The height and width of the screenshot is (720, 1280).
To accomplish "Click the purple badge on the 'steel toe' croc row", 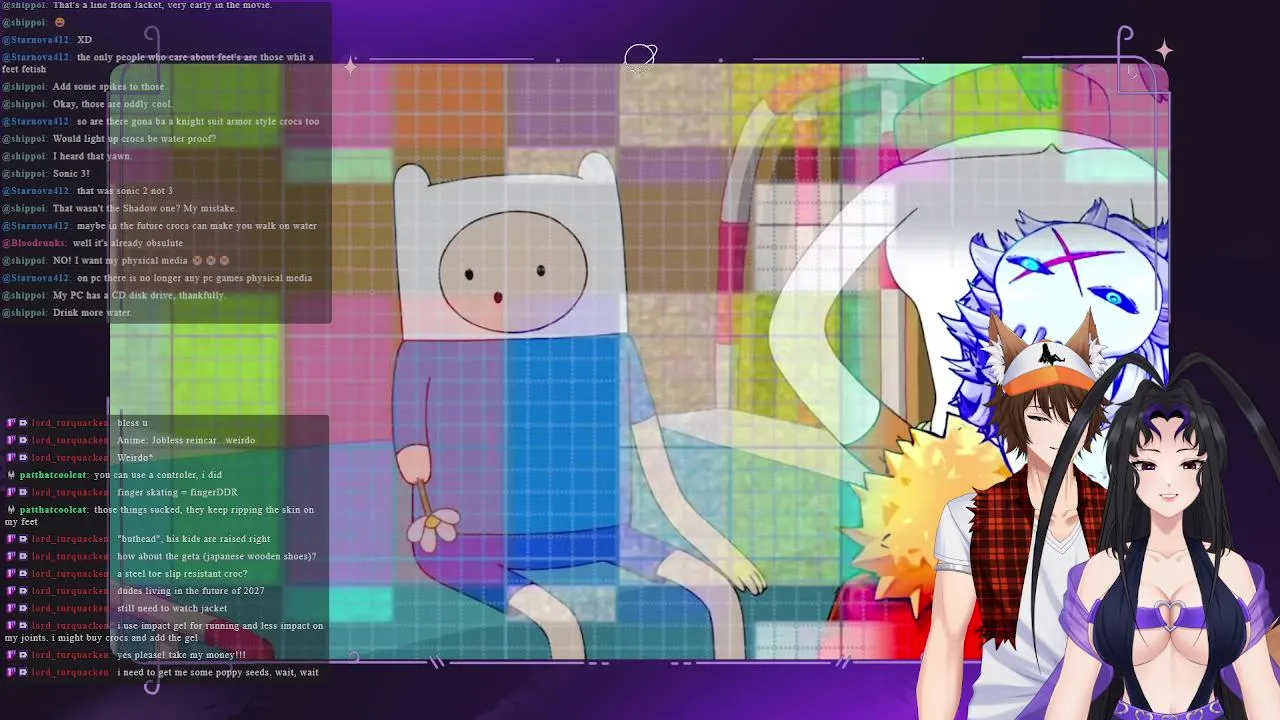I will coord(11,574).
